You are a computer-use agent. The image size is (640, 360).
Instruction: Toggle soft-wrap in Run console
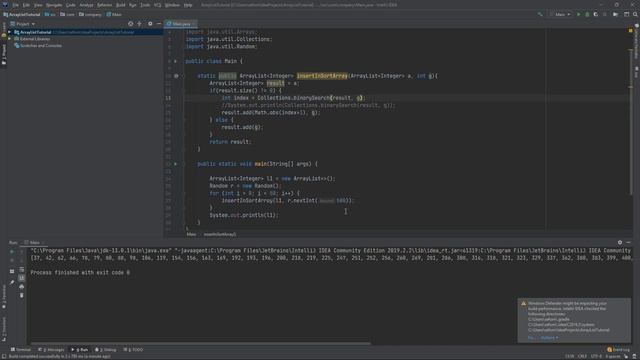(22, 269)
